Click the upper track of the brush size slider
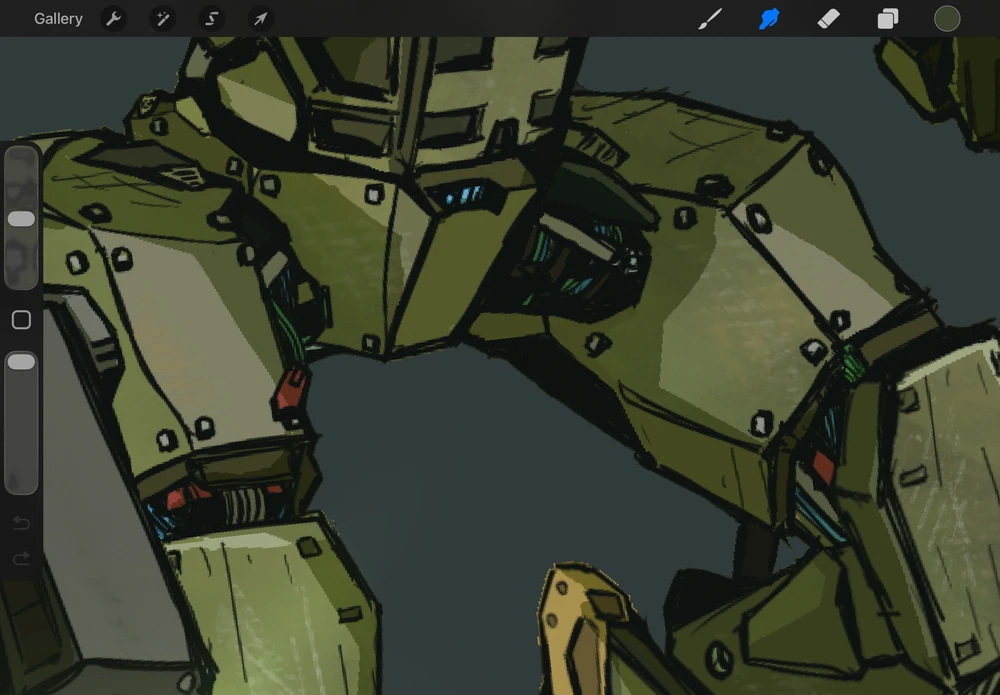 21,175
